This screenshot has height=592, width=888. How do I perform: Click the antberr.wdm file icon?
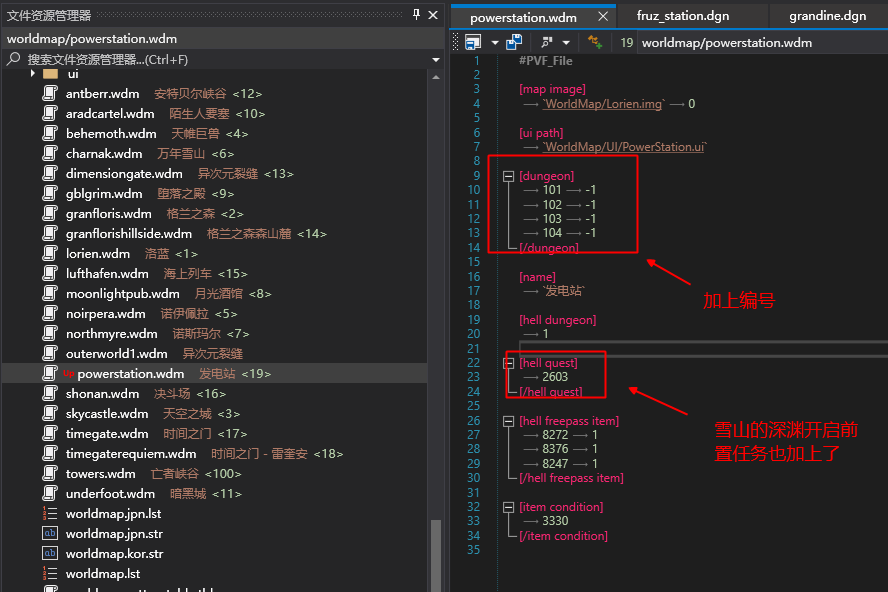point(50,93)
